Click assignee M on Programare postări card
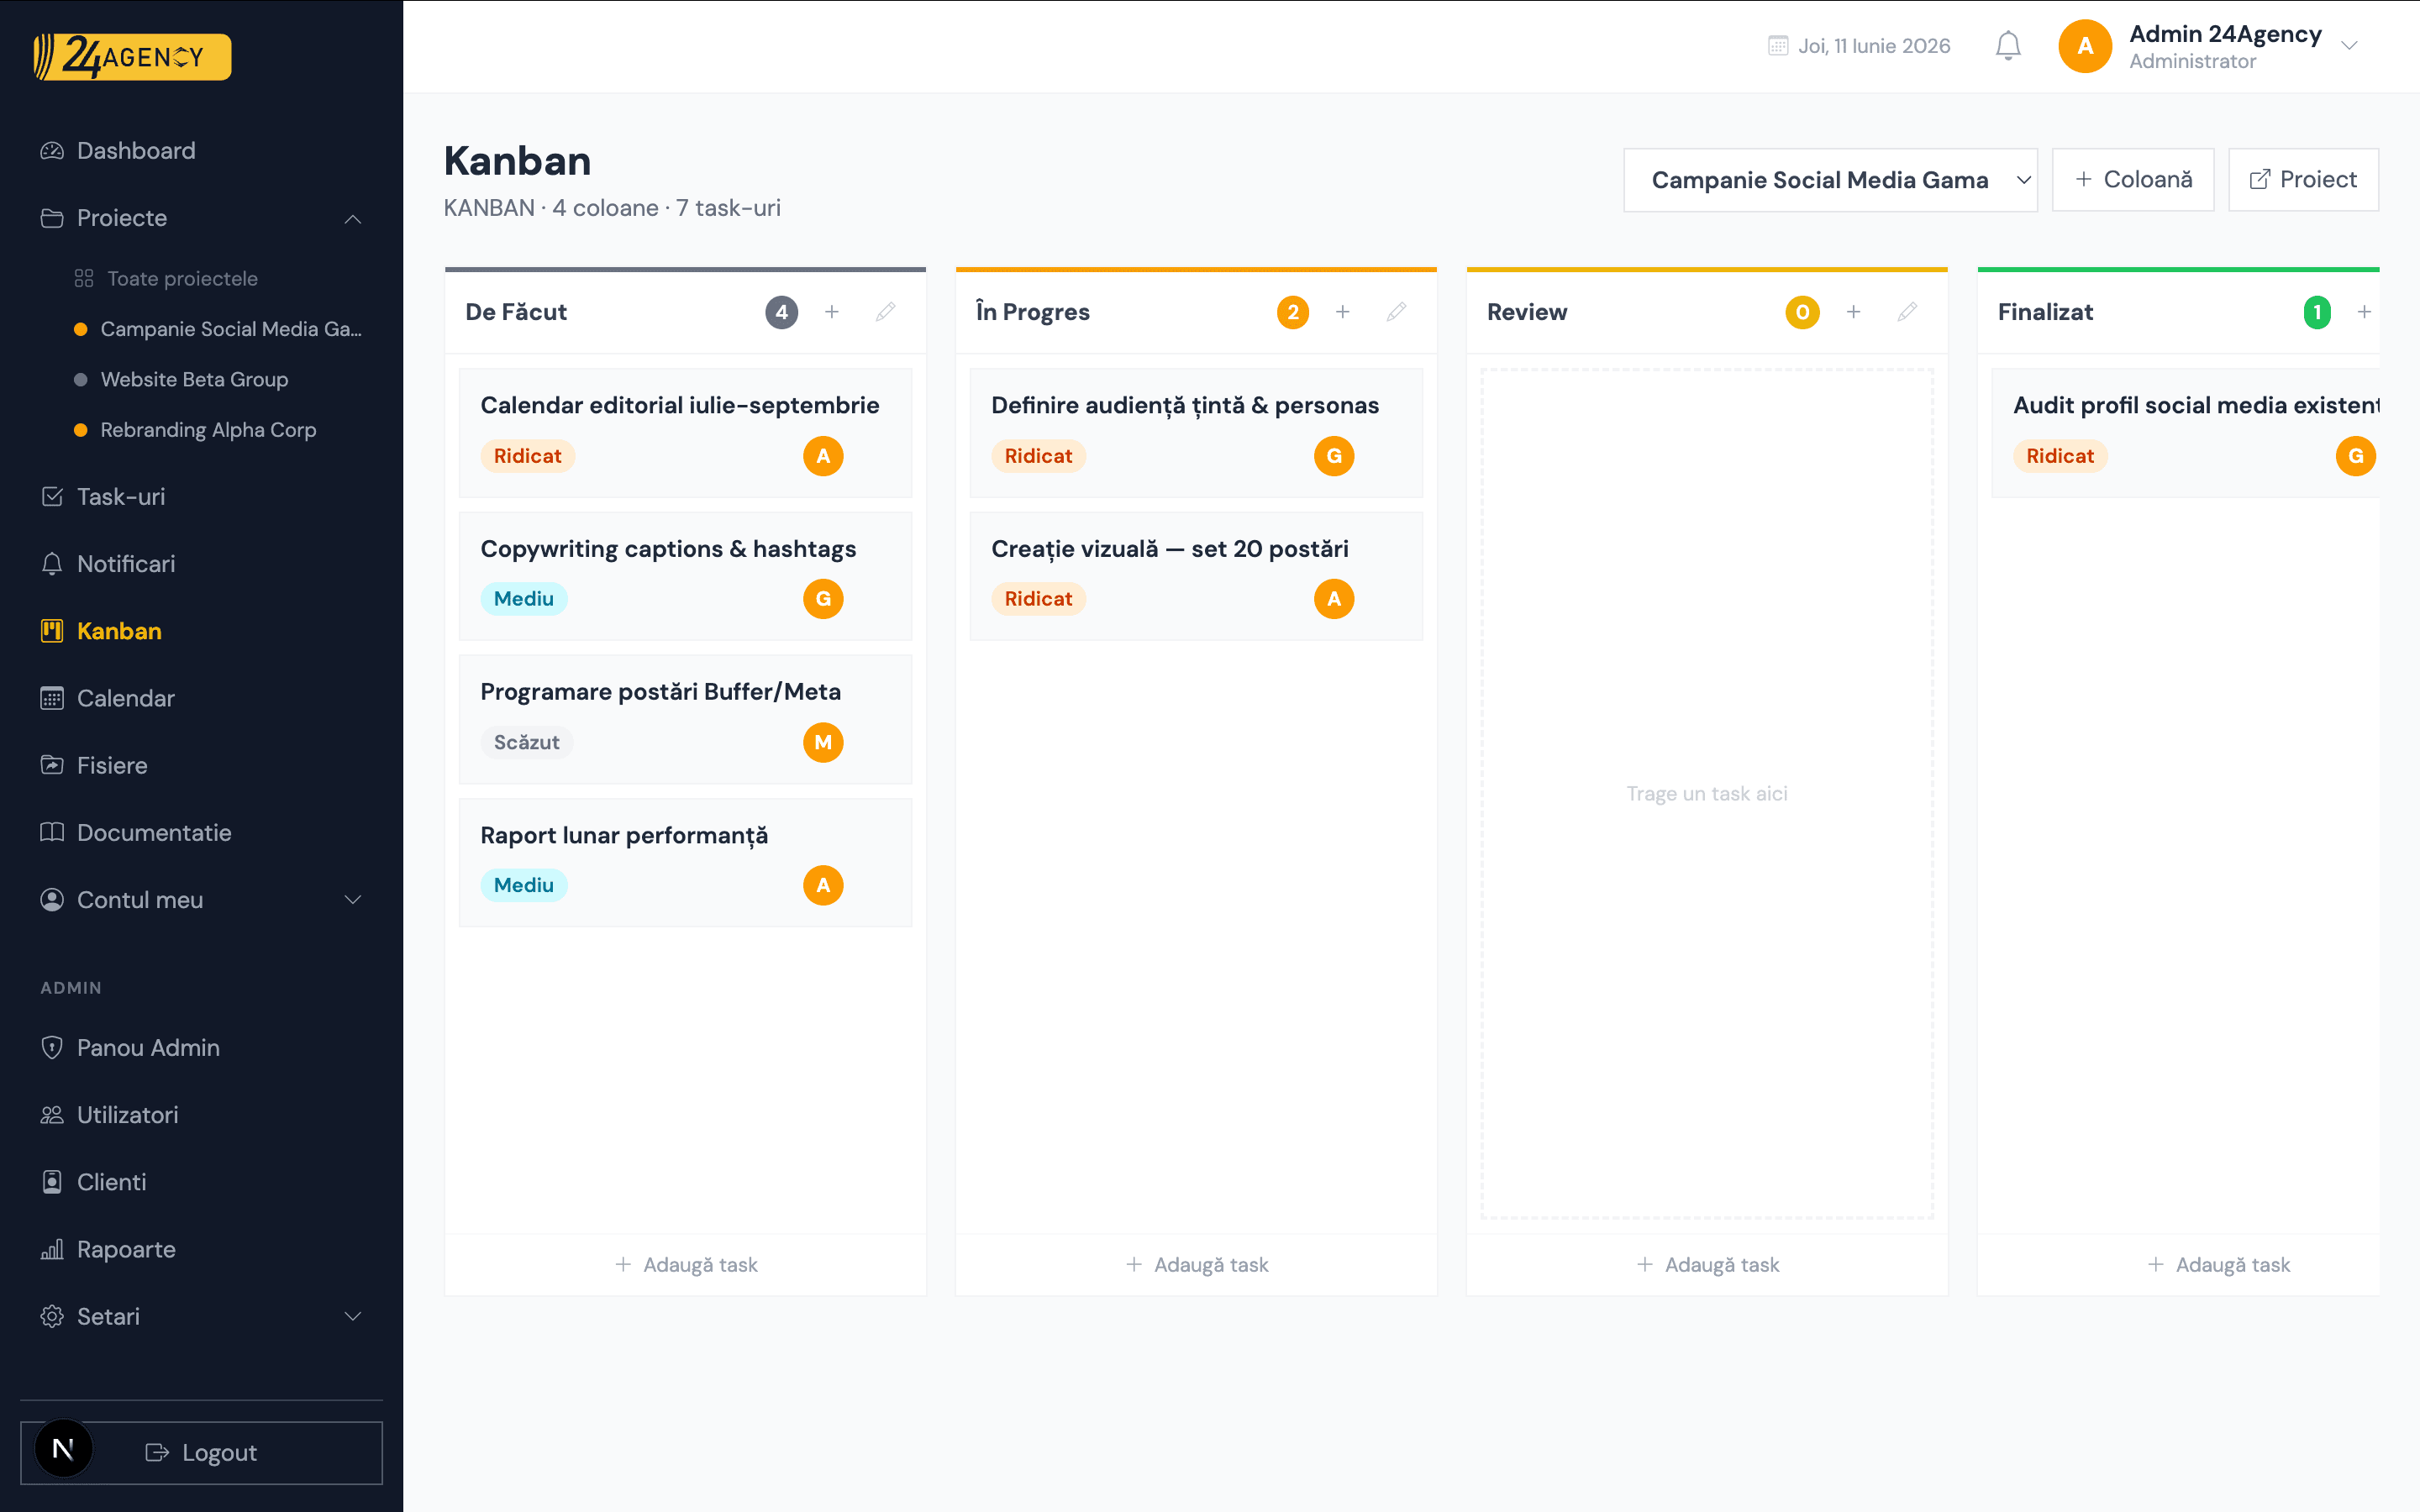The height and width of the screenshot is (1512, 2420). pyautogui.click(x=823, y=742)
